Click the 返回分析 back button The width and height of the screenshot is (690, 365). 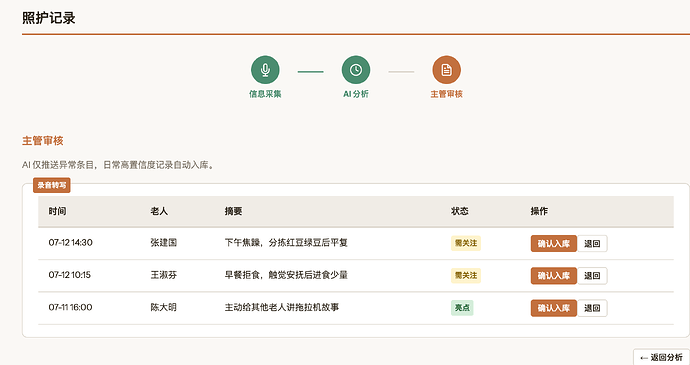pos(661,357)
